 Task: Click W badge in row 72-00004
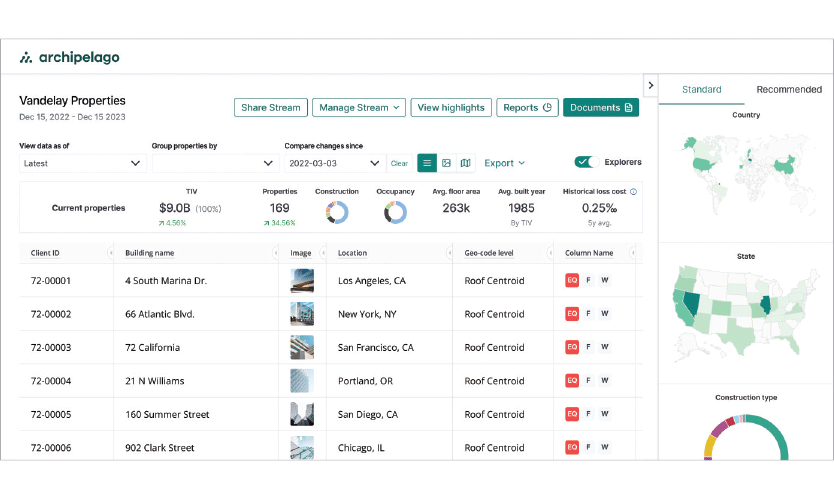click(605, 380)
